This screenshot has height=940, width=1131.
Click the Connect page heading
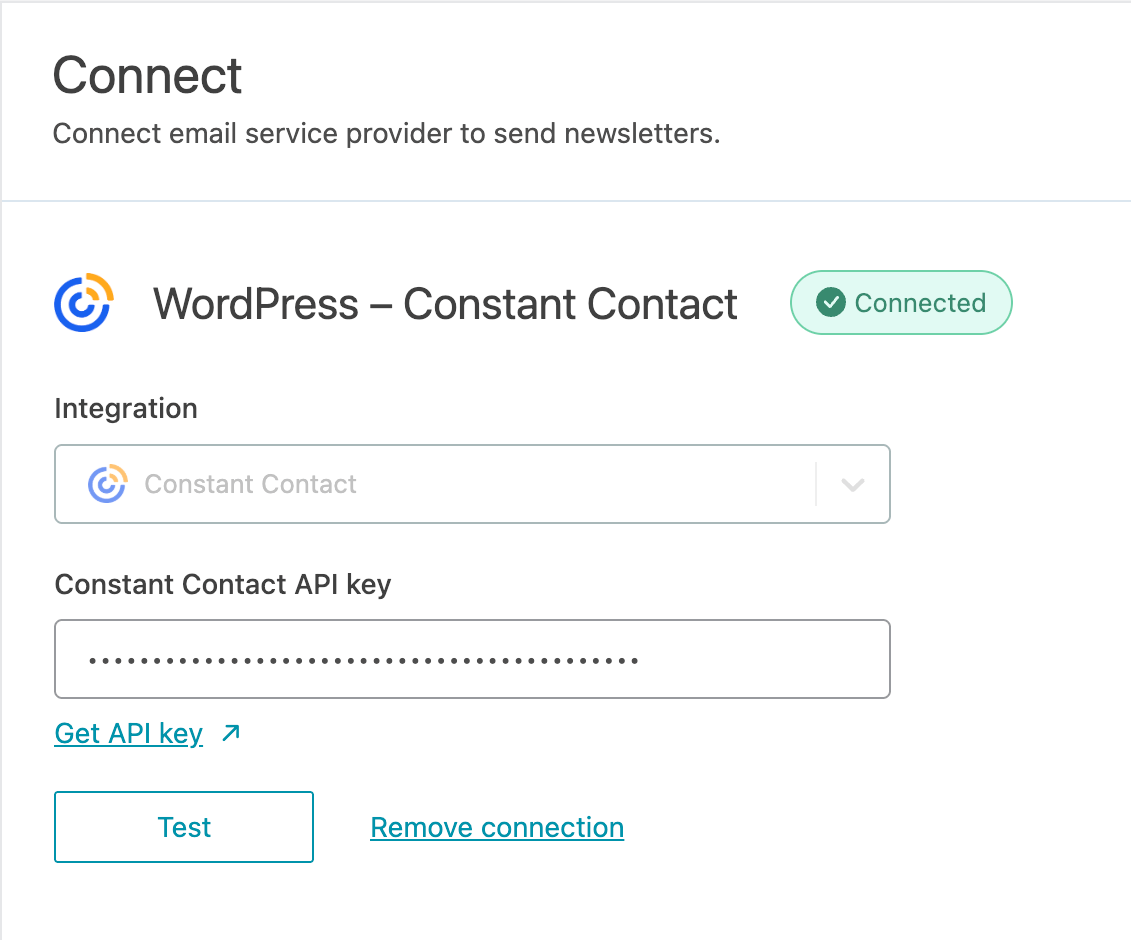(147, 76)
